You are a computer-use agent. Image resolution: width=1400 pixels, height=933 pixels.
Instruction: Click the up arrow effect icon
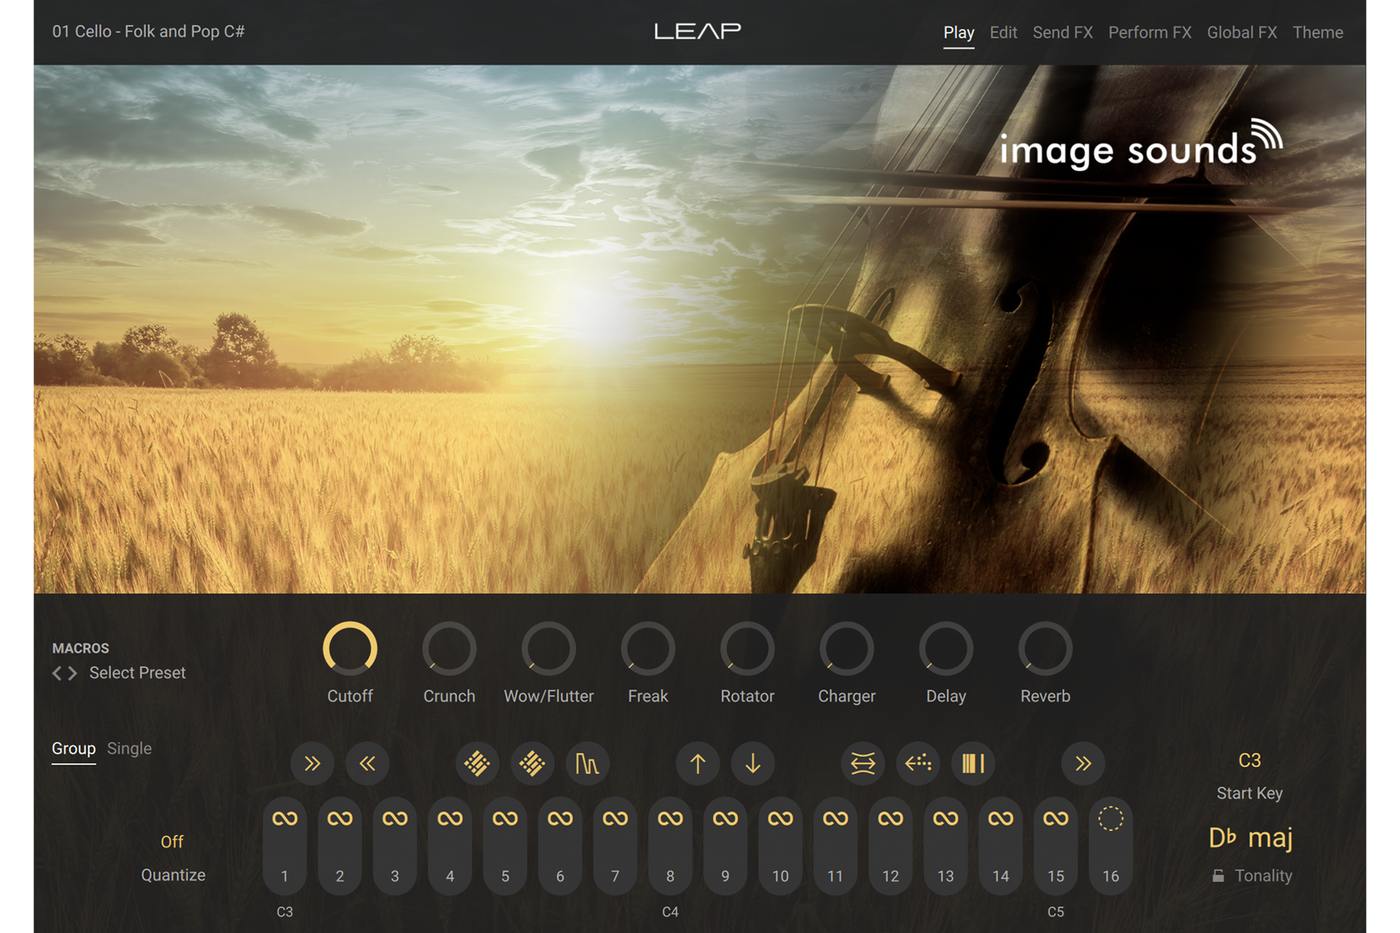(697, 764)
